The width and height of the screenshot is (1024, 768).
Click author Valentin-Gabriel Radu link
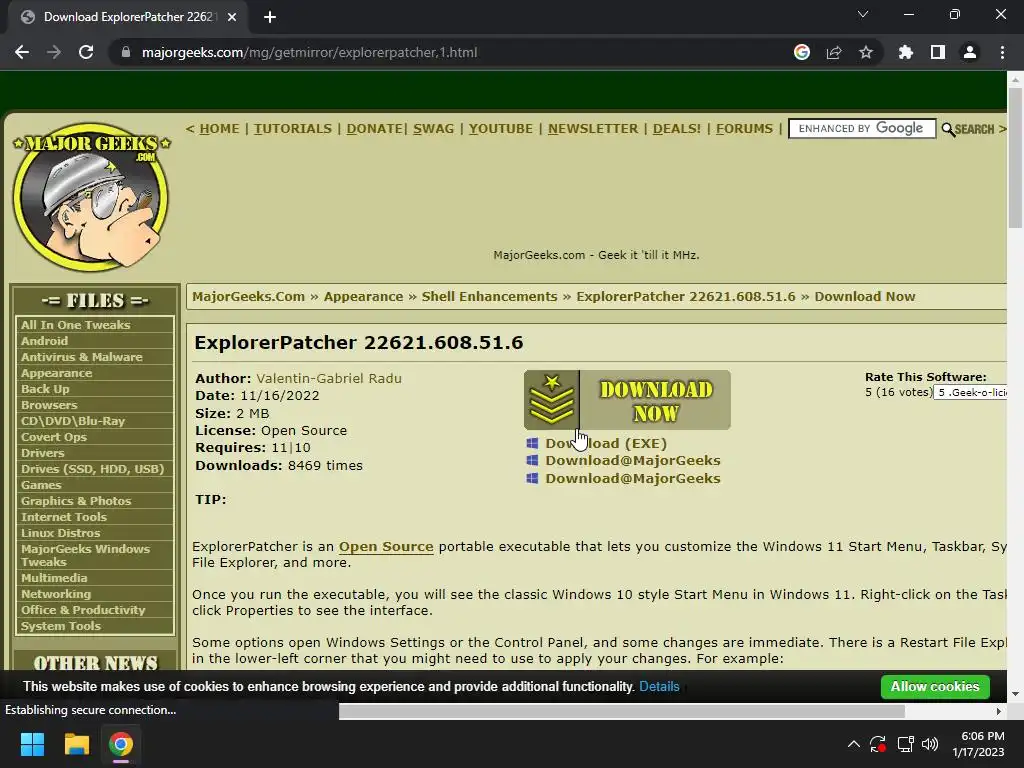329,378
